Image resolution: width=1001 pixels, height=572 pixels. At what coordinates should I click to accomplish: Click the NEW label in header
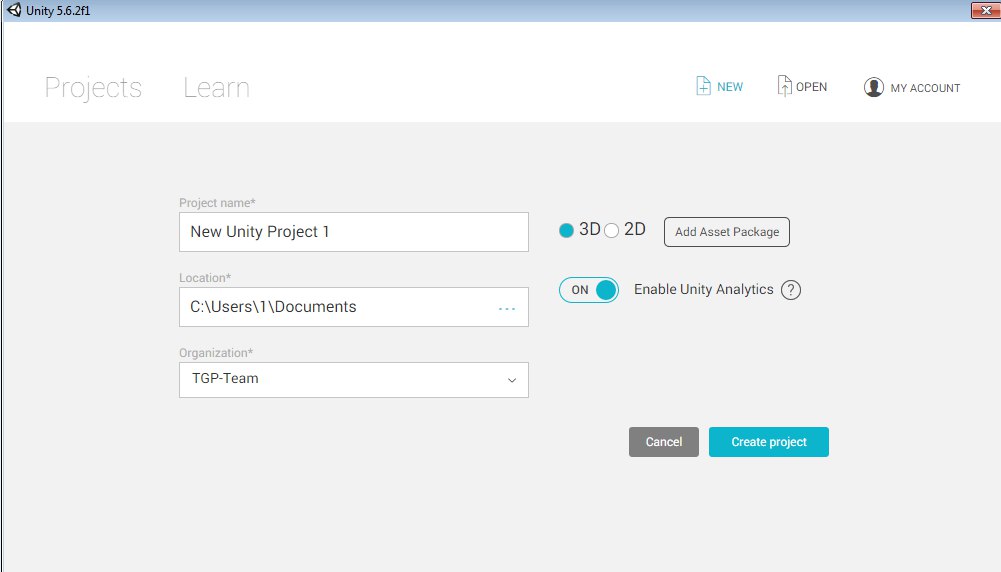click(x=730, y=87)
